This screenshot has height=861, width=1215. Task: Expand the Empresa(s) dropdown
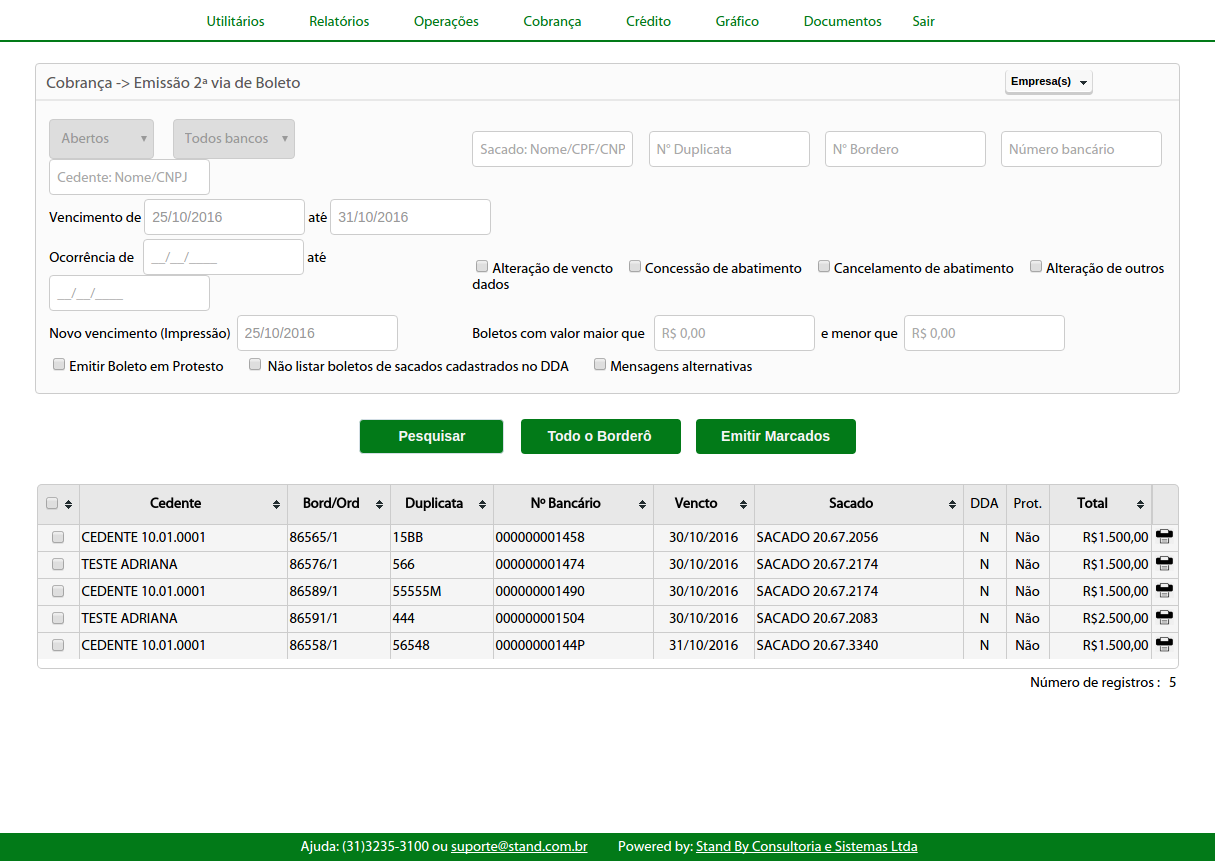[1049, 82]
